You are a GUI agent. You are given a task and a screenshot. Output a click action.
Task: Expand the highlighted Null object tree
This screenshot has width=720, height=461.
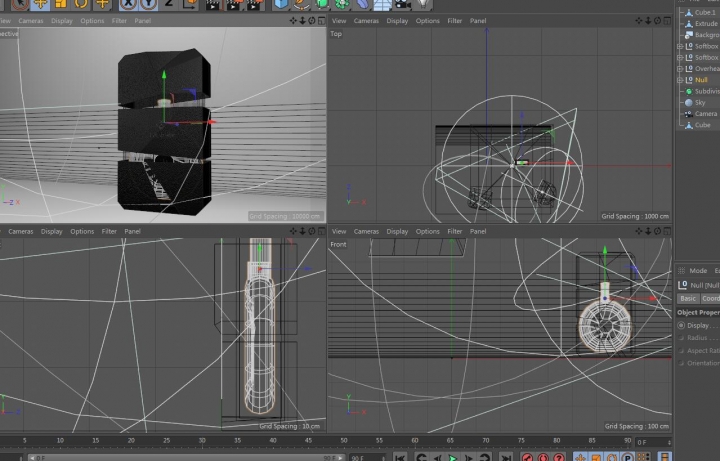tap(680, 80)
